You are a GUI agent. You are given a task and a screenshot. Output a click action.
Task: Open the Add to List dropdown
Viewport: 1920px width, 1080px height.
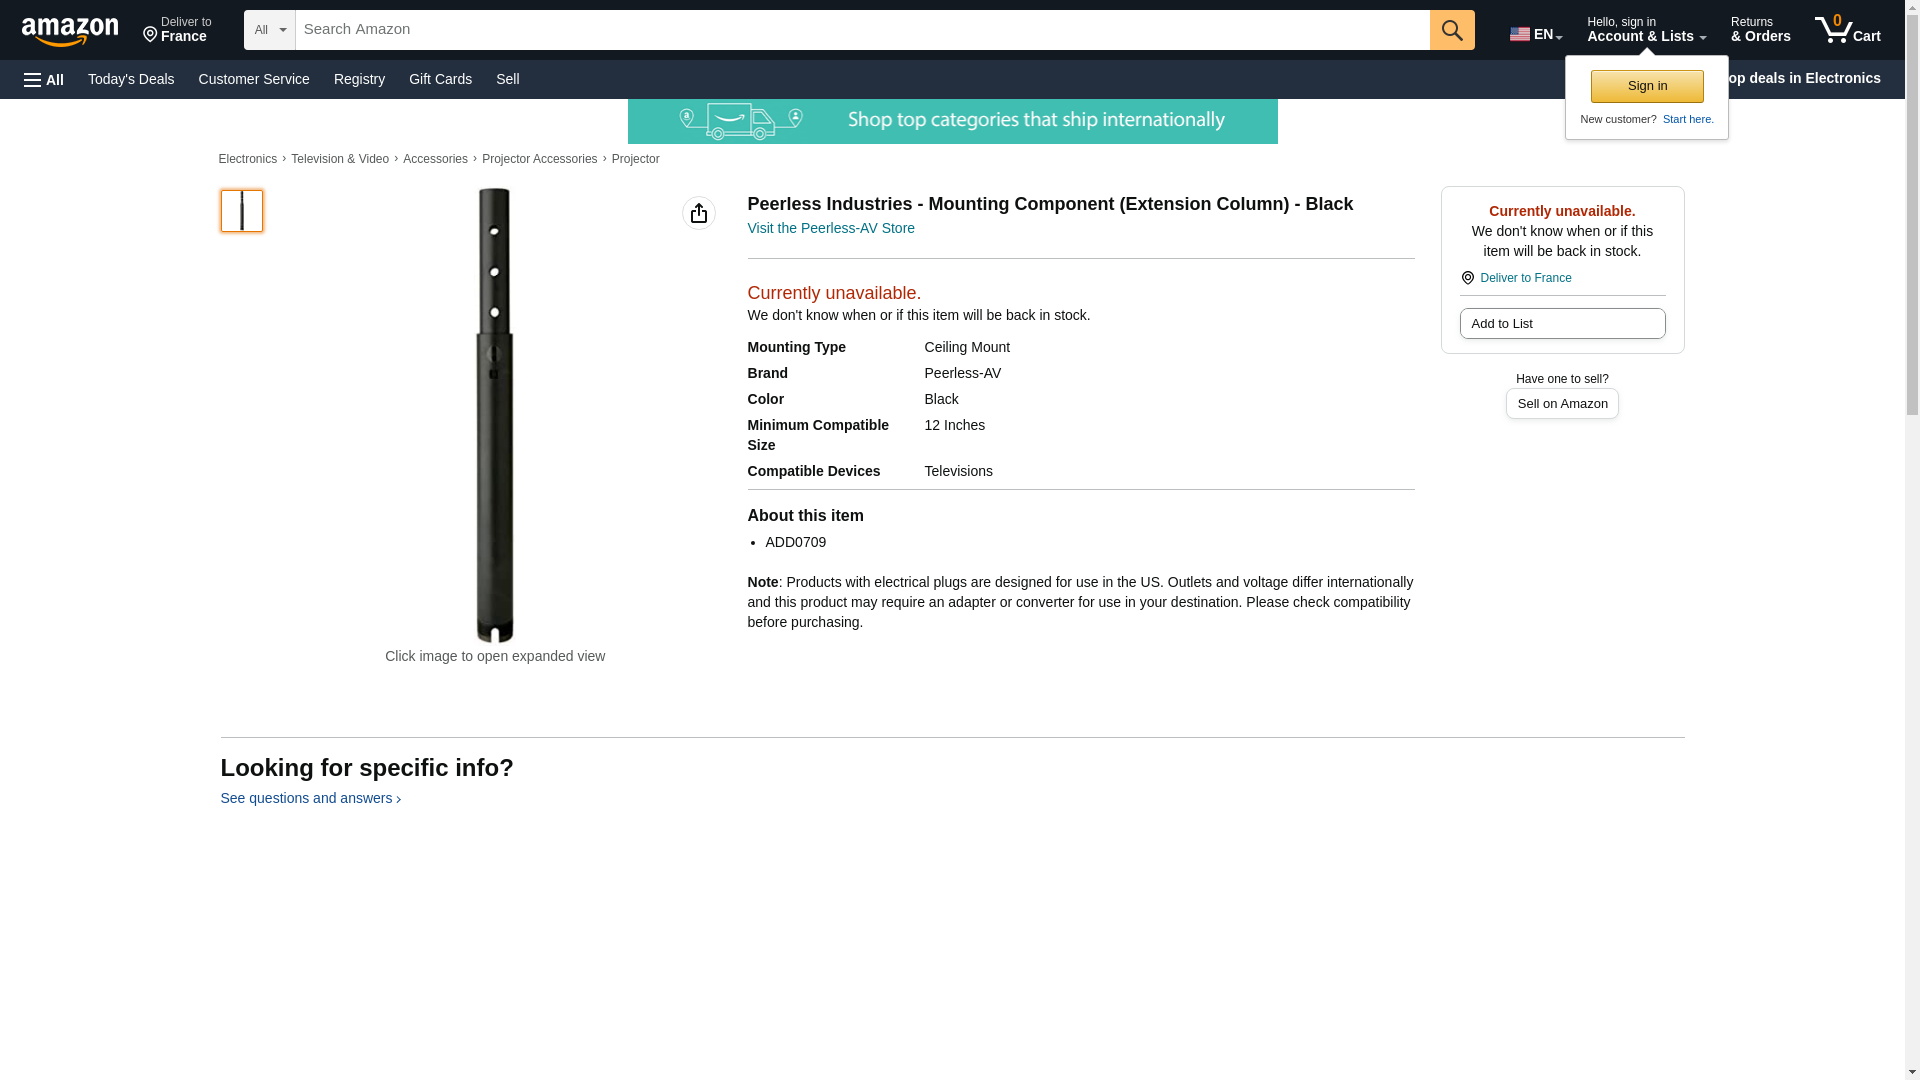click(1562, 324)
